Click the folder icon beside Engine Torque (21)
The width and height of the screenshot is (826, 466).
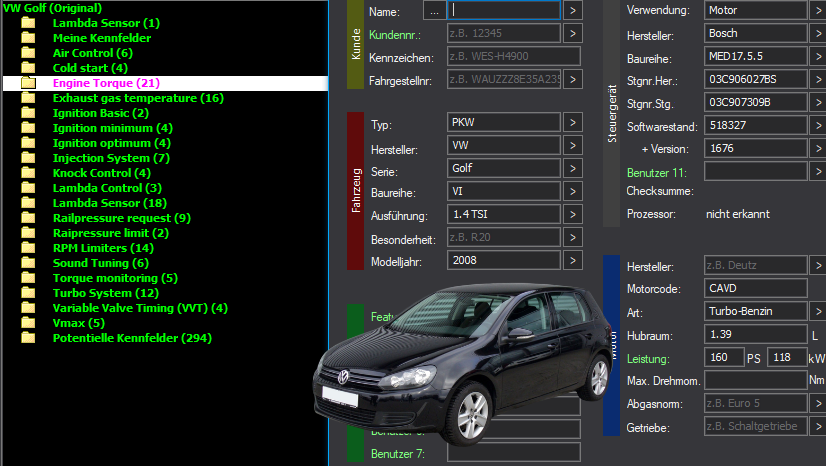[x=28, y=83]
